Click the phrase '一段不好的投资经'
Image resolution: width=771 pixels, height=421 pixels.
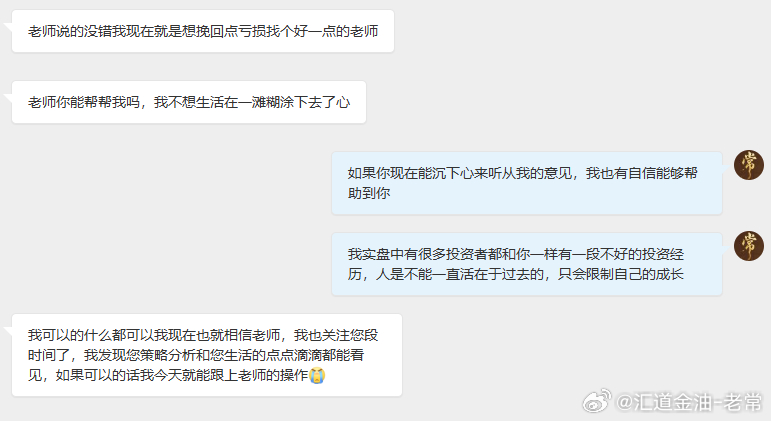[628, 254]
